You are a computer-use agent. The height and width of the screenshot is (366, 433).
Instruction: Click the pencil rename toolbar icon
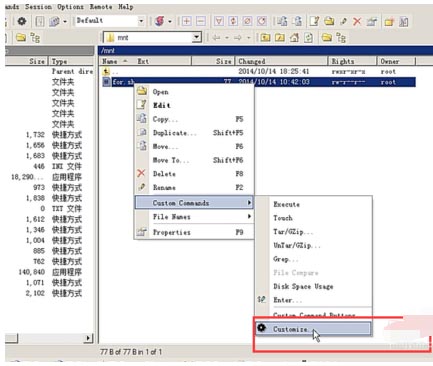(343, 22)
